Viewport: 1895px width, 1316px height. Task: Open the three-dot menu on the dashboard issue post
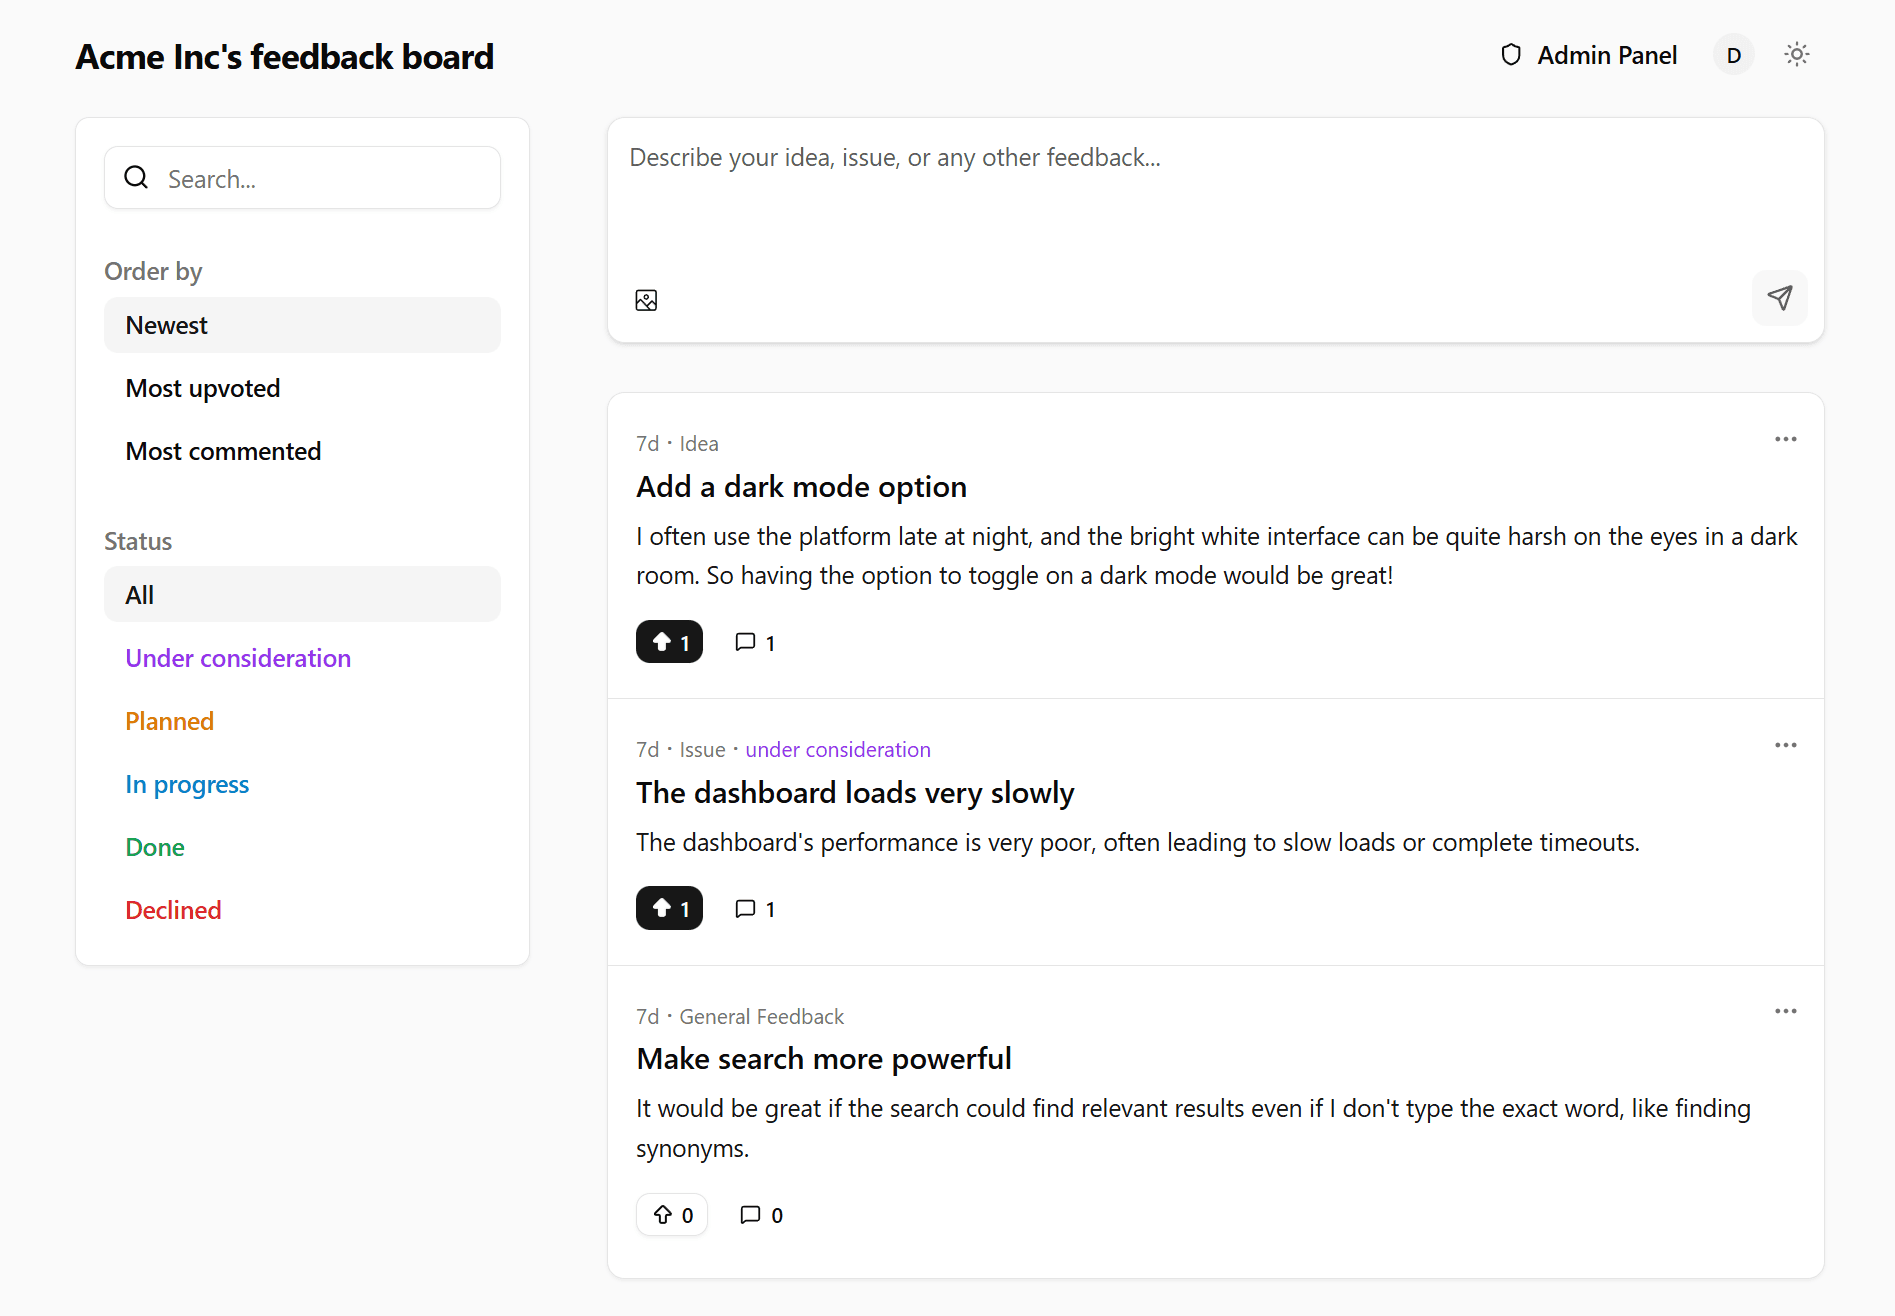(1785, 745)
